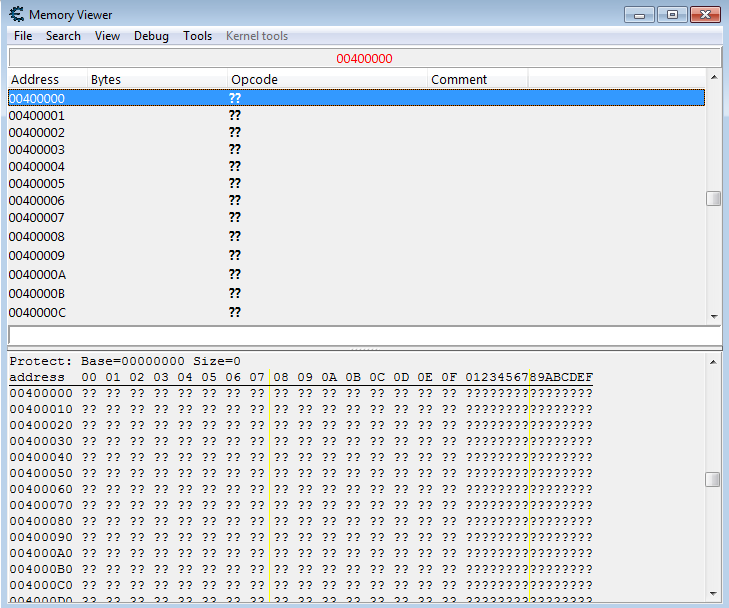This screenshot has width=729, height=608.
Task: Click the Cheat Engine icon in title bar
Action: click(17, 14)
